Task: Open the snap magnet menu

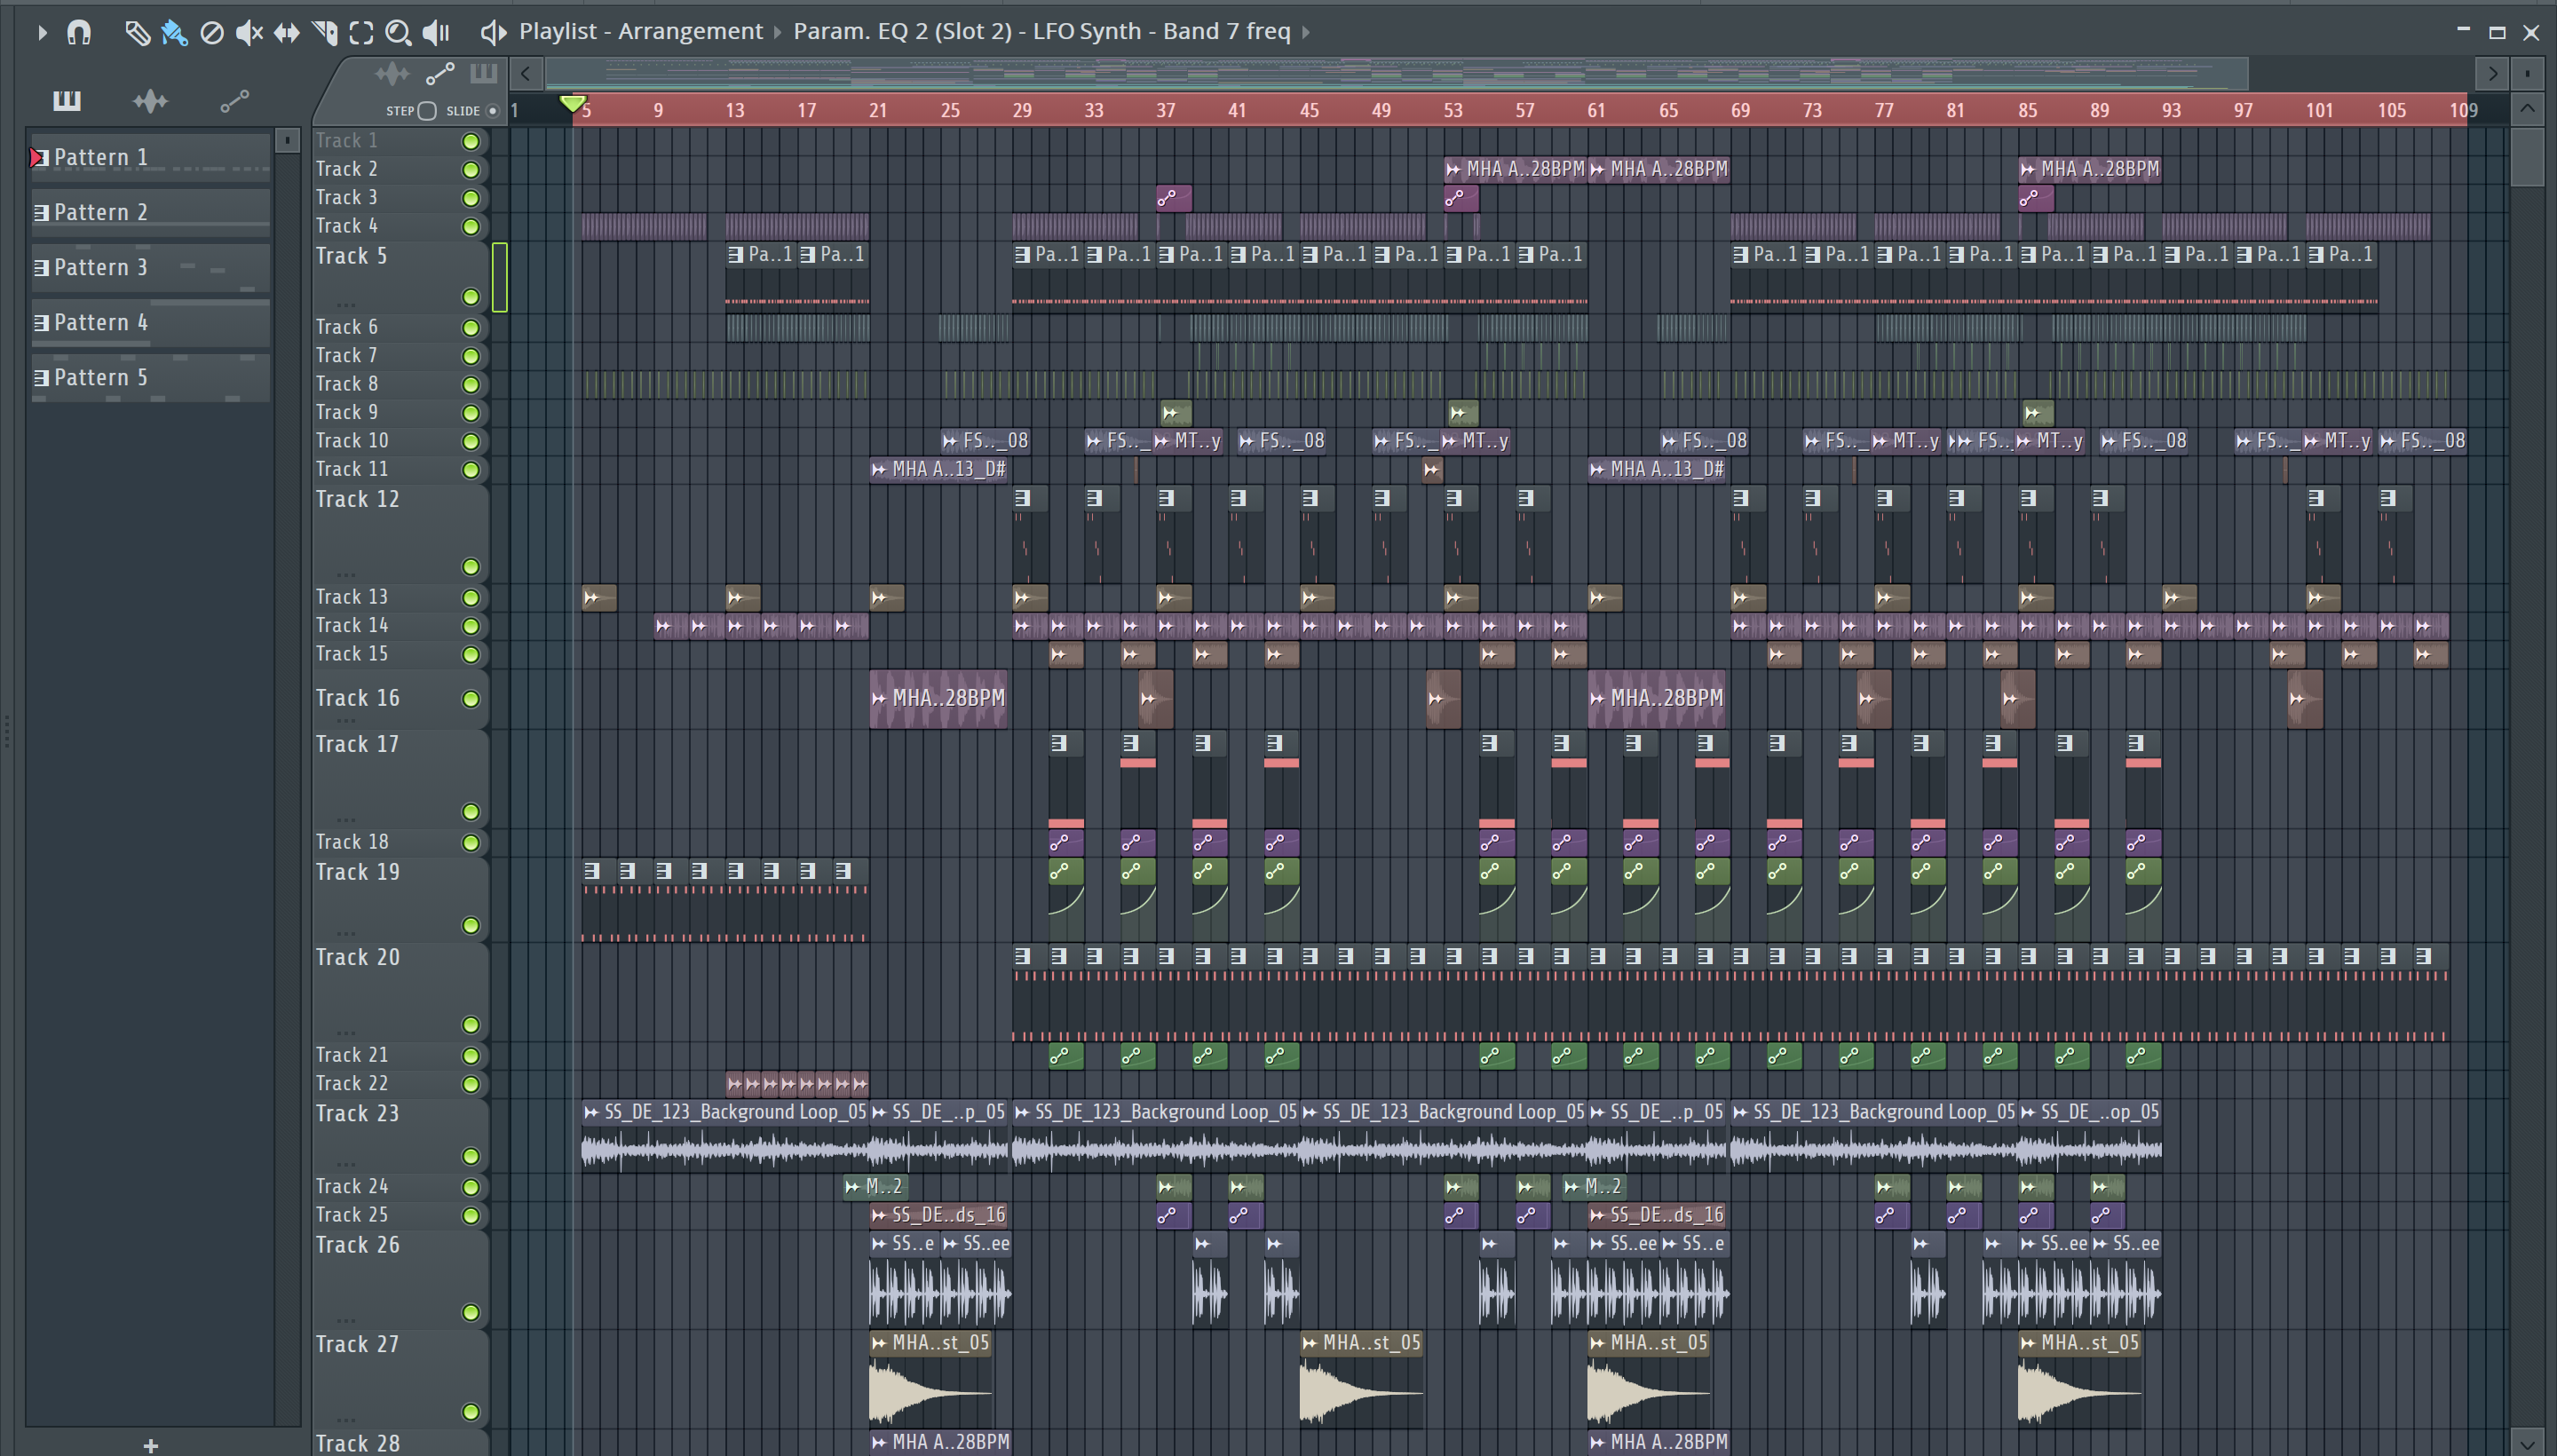Action: (x=79, y=33)
